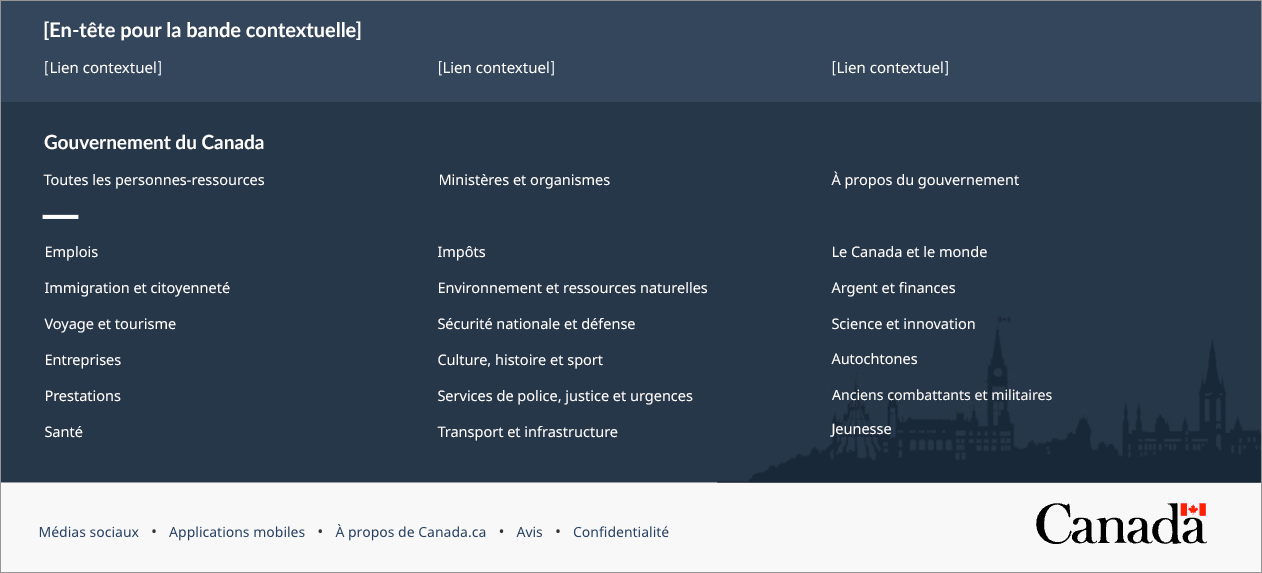Open the Emplois link
1262x573 pixels.
(71, 252)
